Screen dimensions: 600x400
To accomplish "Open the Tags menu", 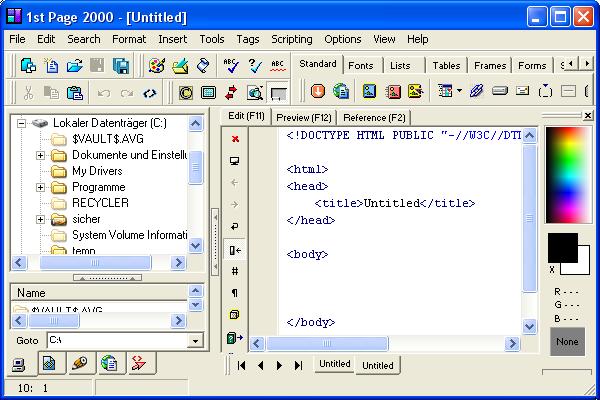I will [x=248, y=39].
